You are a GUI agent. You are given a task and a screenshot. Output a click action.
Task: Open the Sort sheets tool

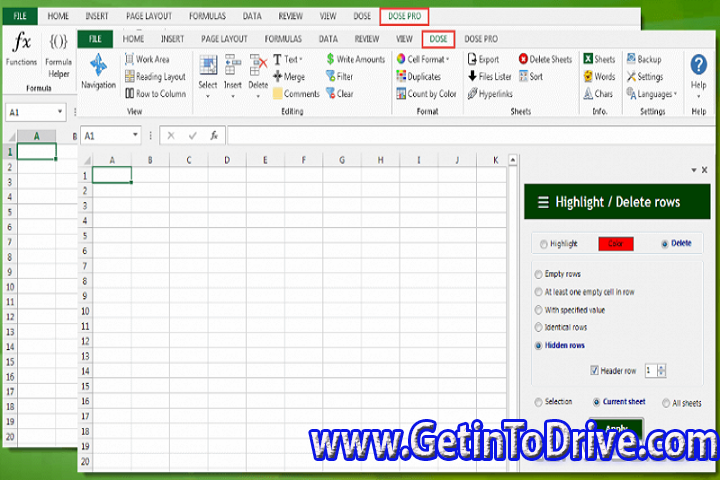point(531,76)
